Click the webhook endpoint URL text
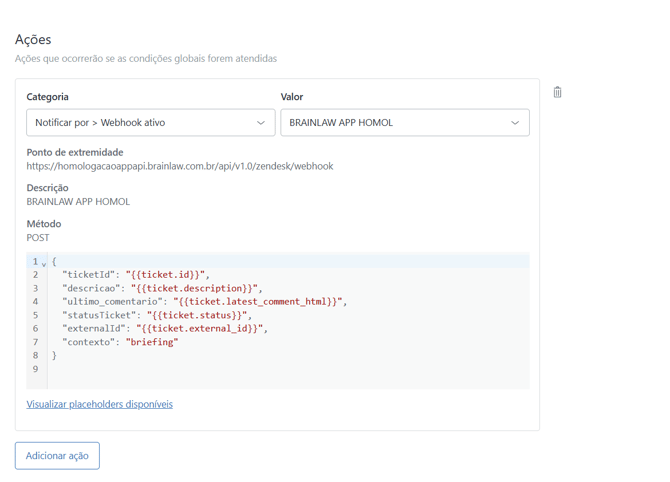Screen dimensions: 670x482 coord(180,166)
